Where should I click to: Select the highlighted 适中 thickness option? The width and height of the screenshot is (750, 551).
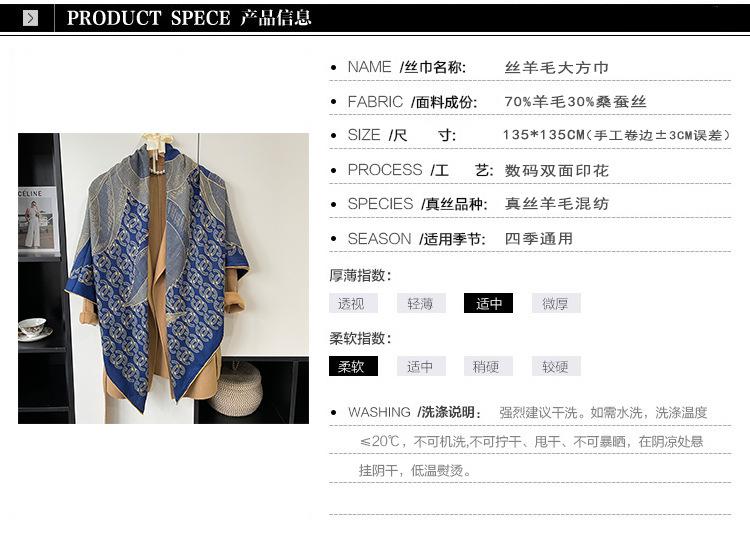[488, 303]
